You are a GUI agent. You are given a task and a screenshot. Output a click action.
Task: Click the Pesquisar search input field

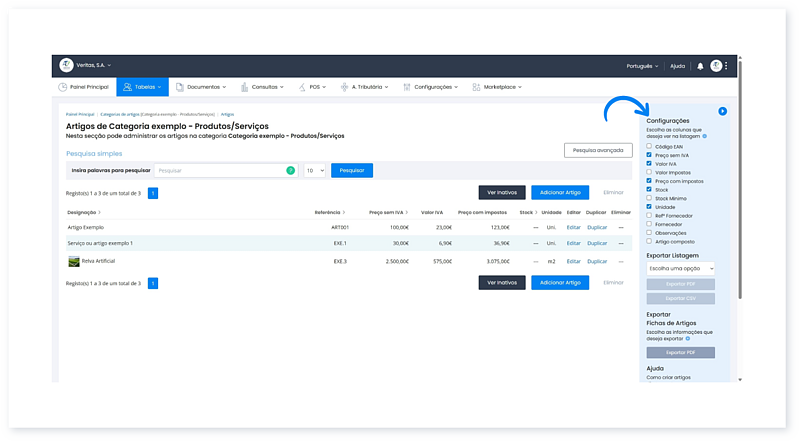click(x=220, y=171)
